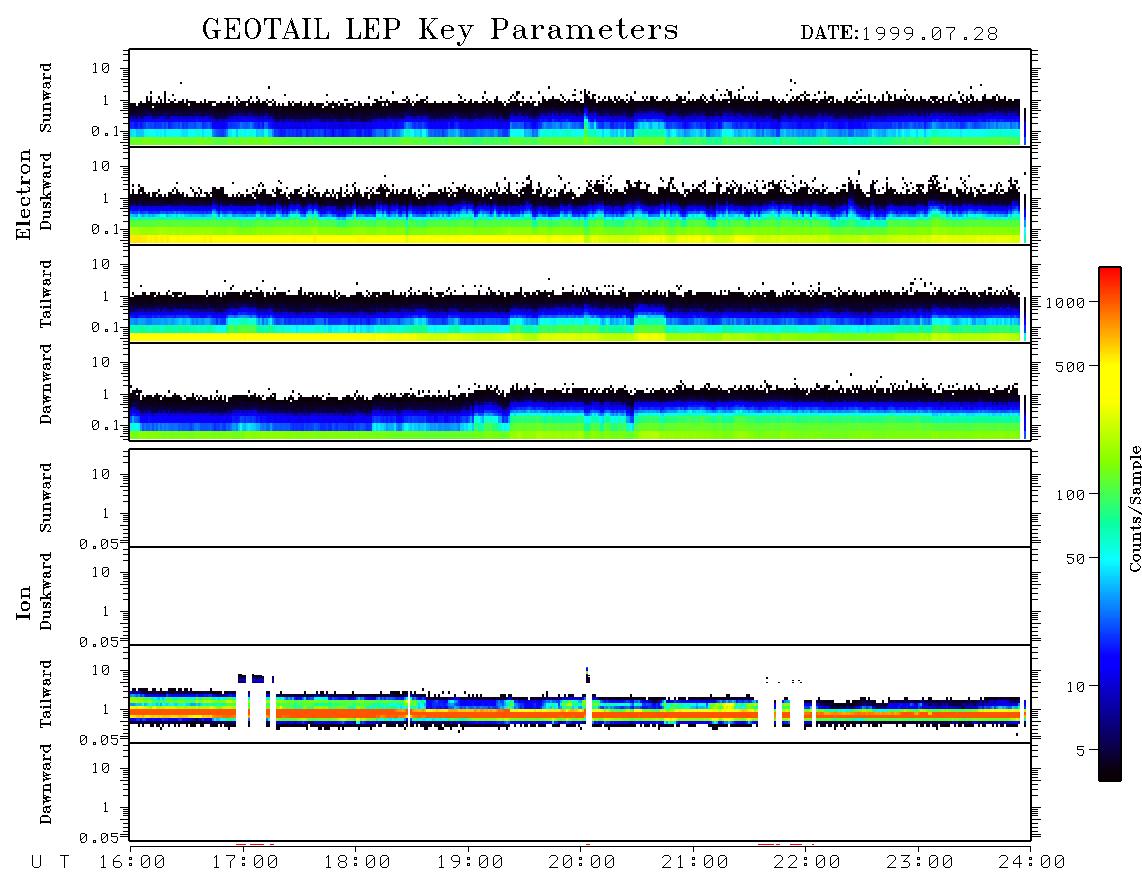The image size is (1142, 880).
Task: Click the '1000' color bar tick label
Action: [x=1065, y=302]
